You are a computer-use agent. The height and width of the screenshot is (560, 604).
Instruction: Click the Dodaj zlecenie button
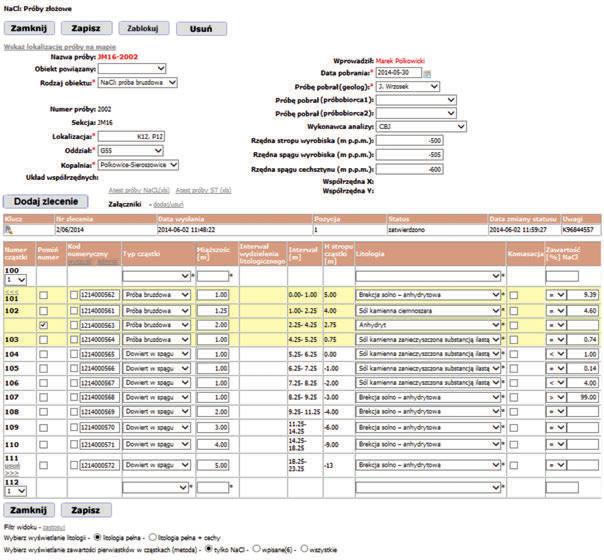coord(46,201)
